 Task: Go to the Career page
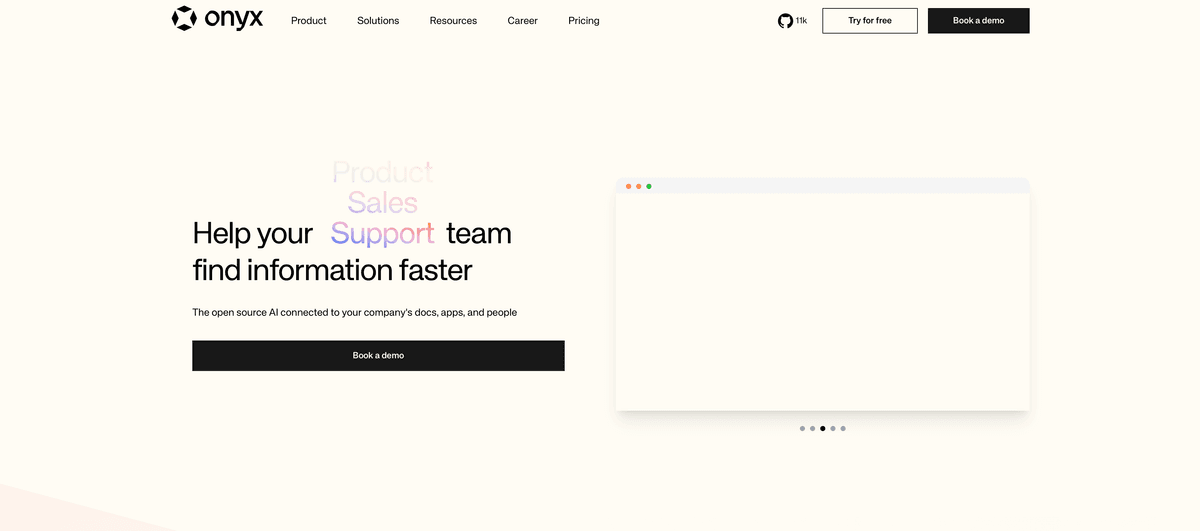pos(522,21)
